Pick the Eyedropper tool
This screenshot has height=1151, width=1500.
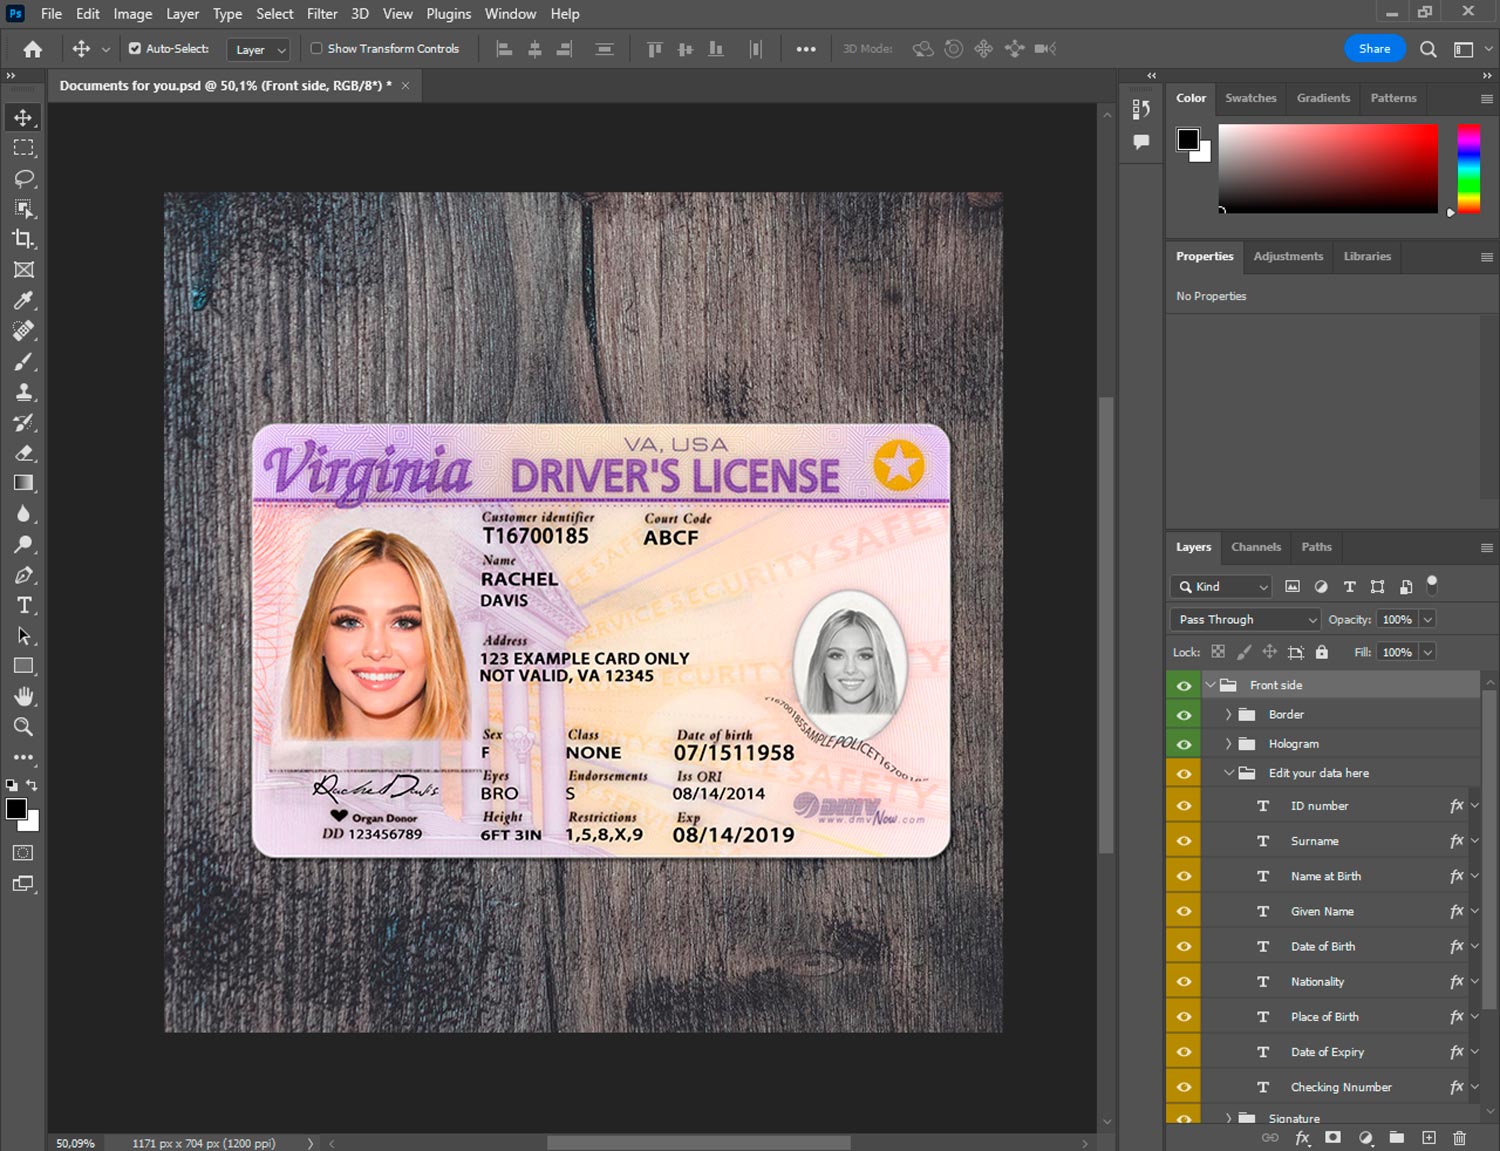coord(23,300)
